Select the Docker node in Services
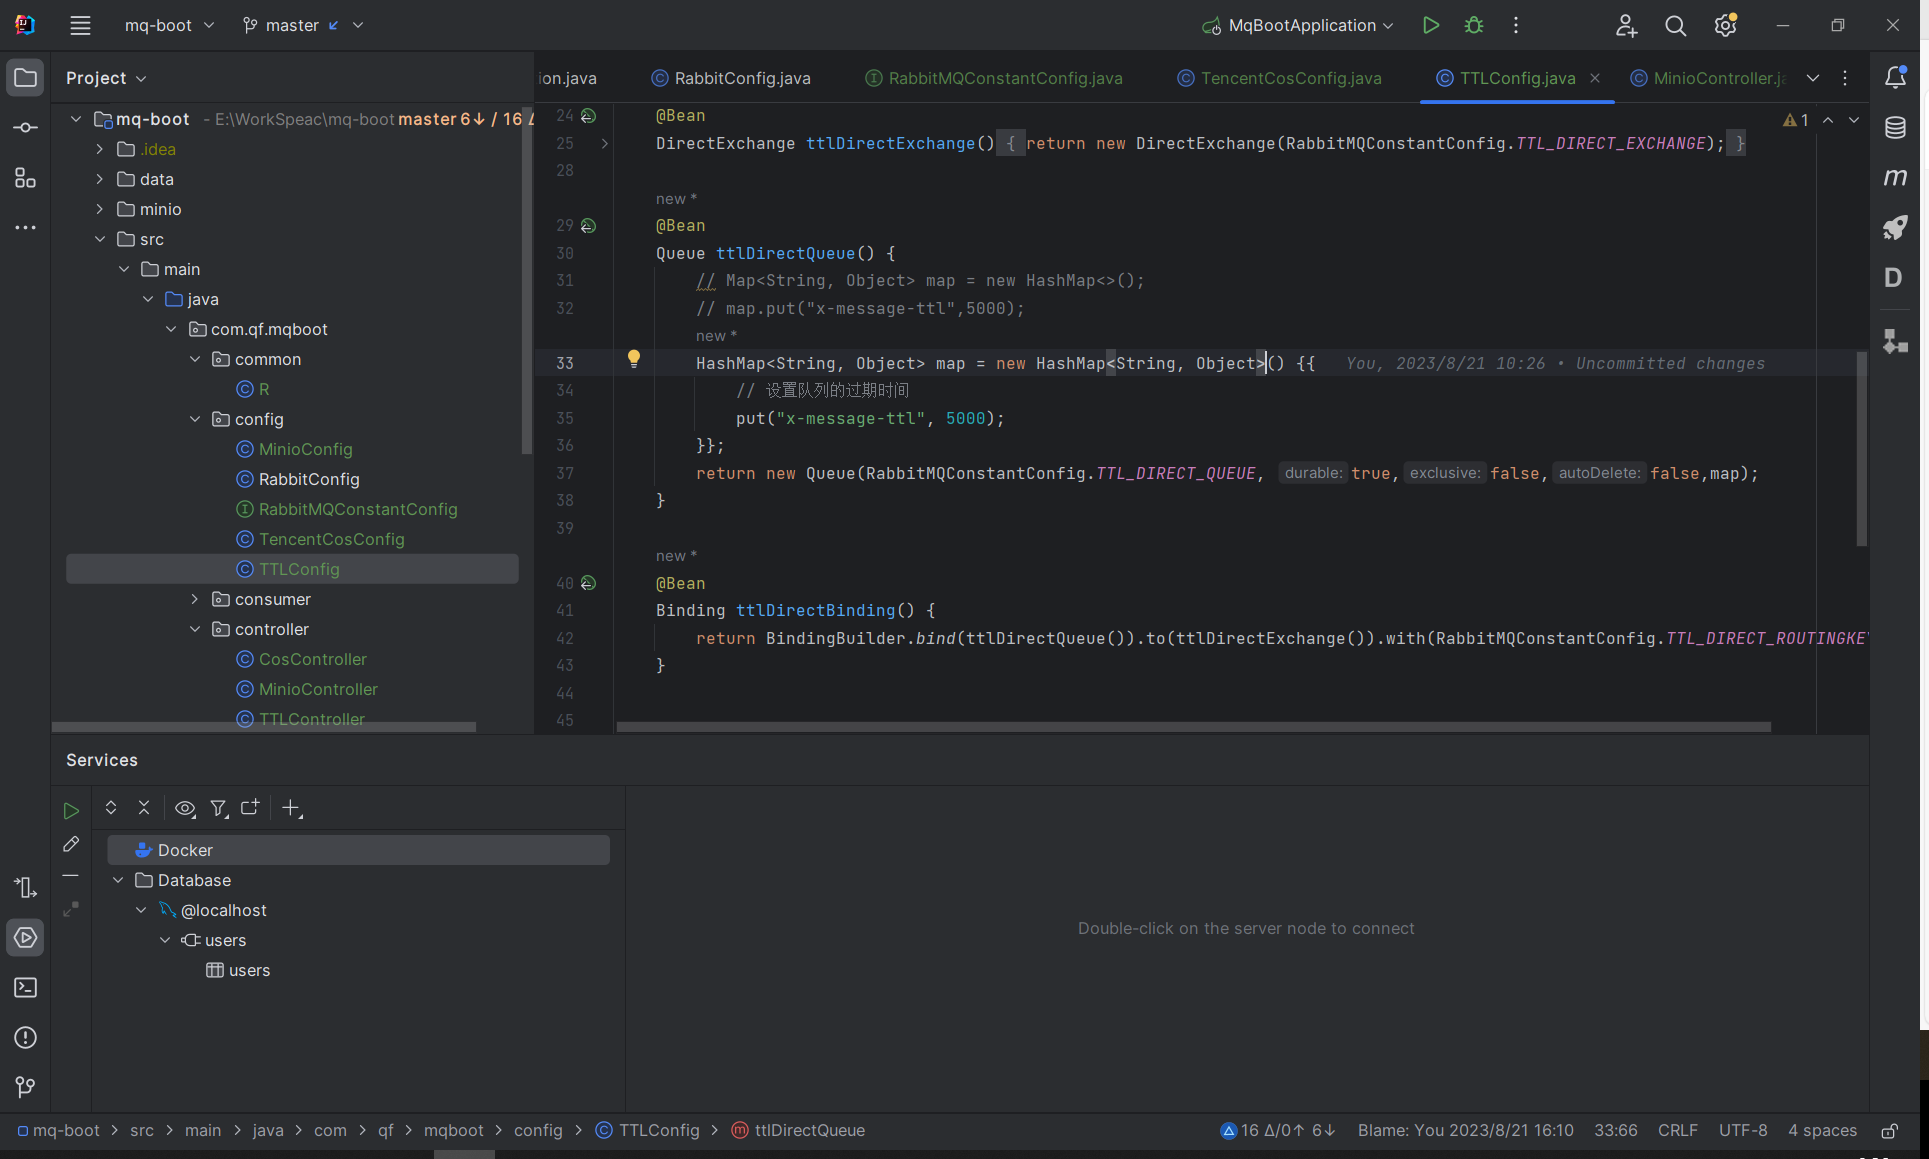1929x1159 pixels. [359, 850]
